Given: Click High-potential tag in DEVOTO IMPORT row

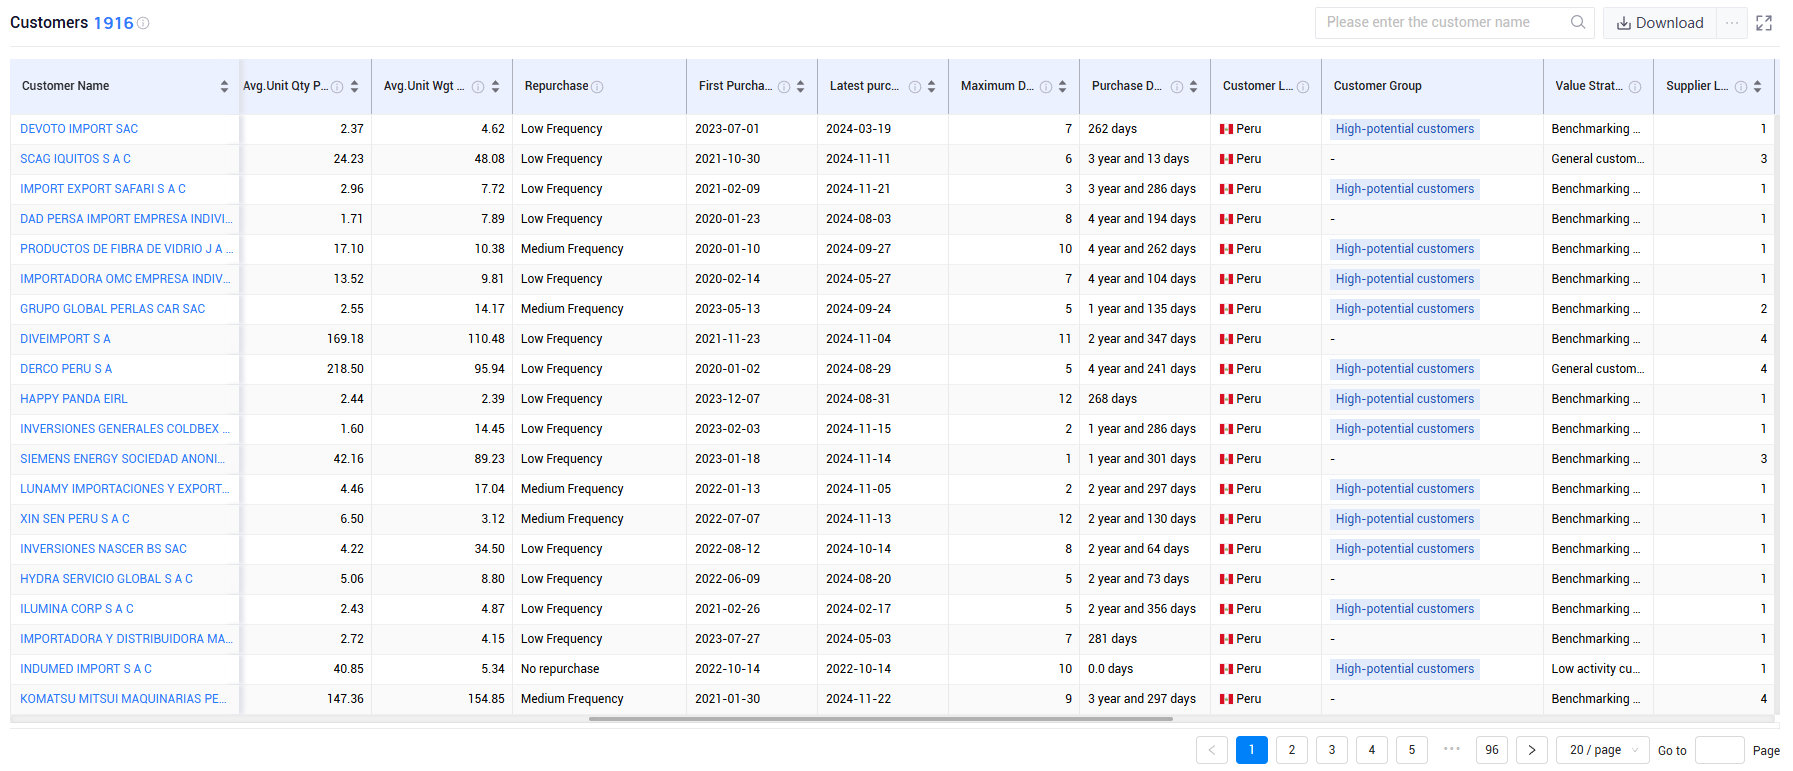Looking at the screenshot, I should point(1404,129).
